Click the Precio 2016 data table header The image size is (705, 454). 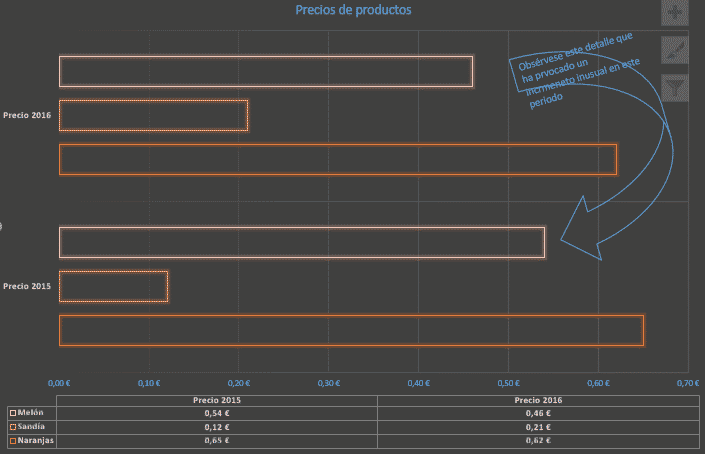[538, 400]
